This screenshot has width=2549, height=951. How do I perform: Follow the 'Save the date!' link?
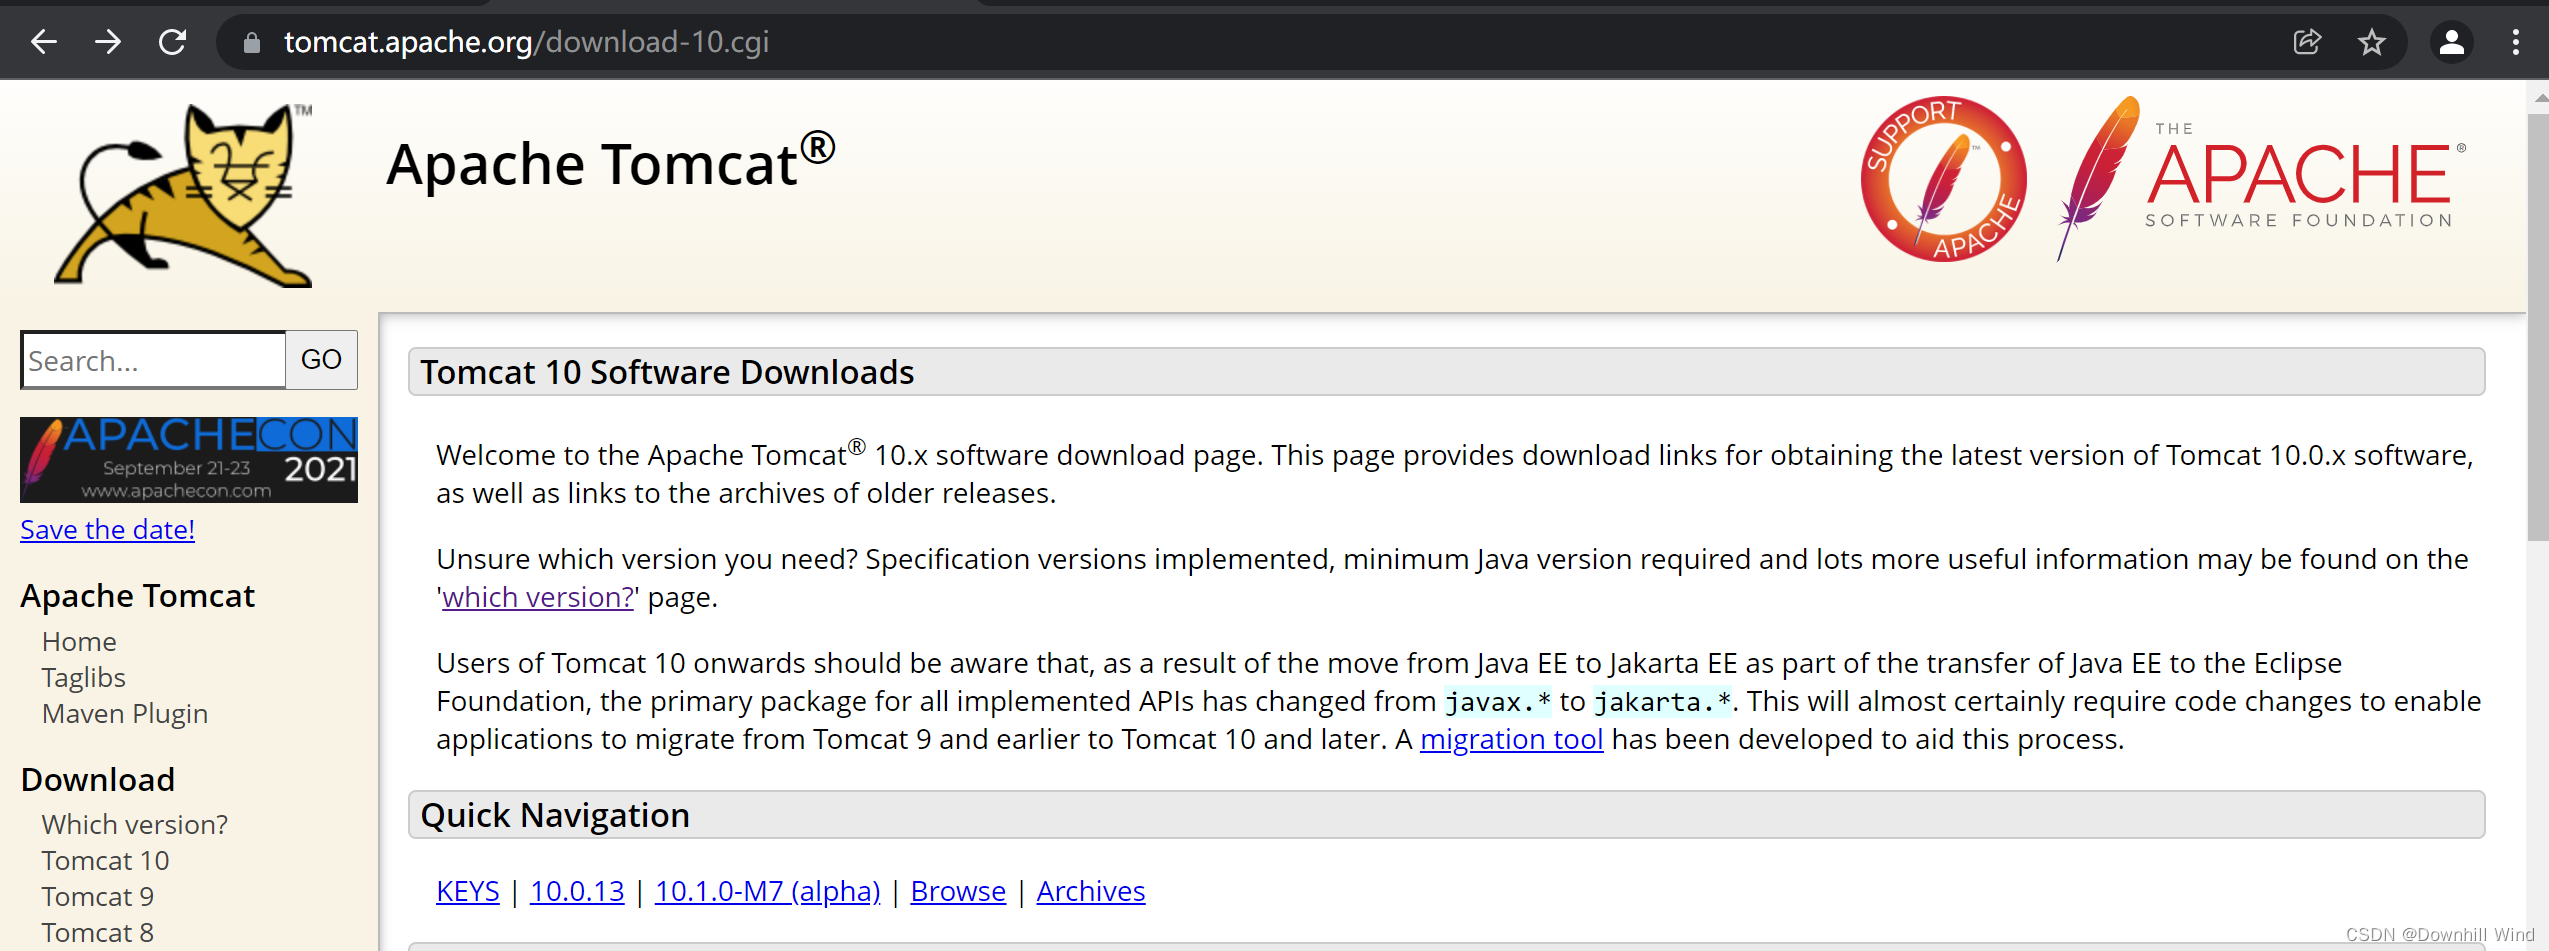click(x=108, y=529)
